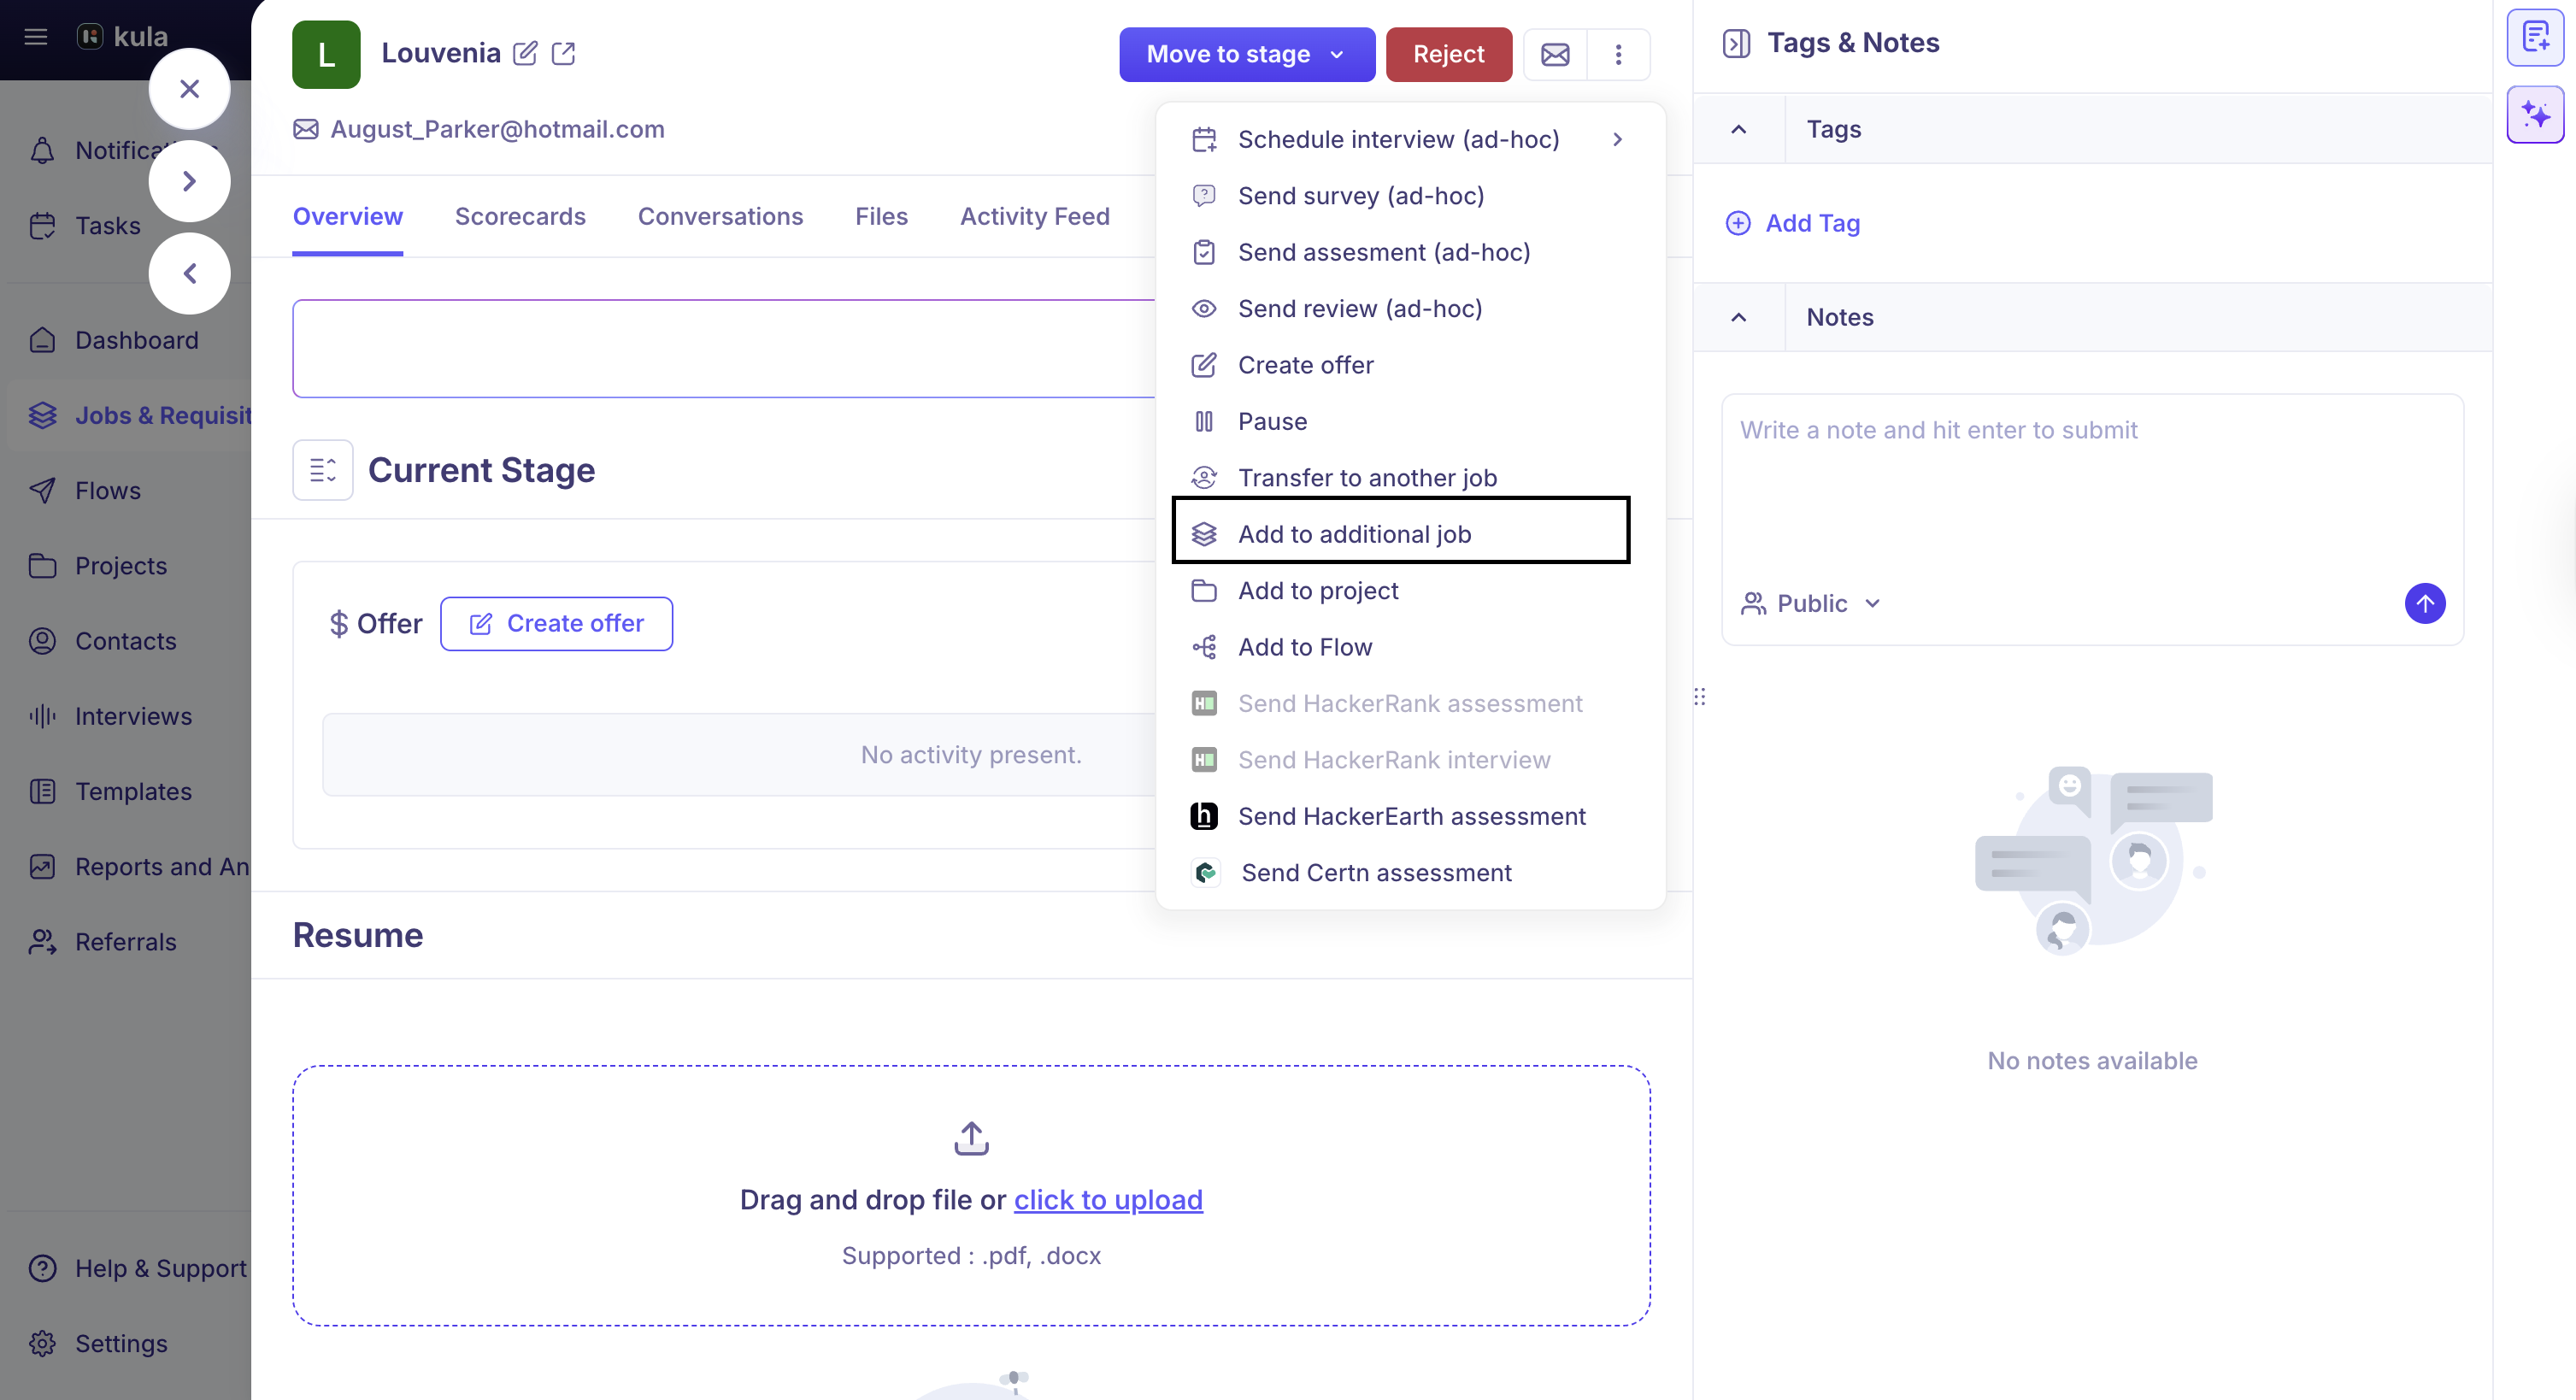Open candidate in new tab icon

(564, 53)
